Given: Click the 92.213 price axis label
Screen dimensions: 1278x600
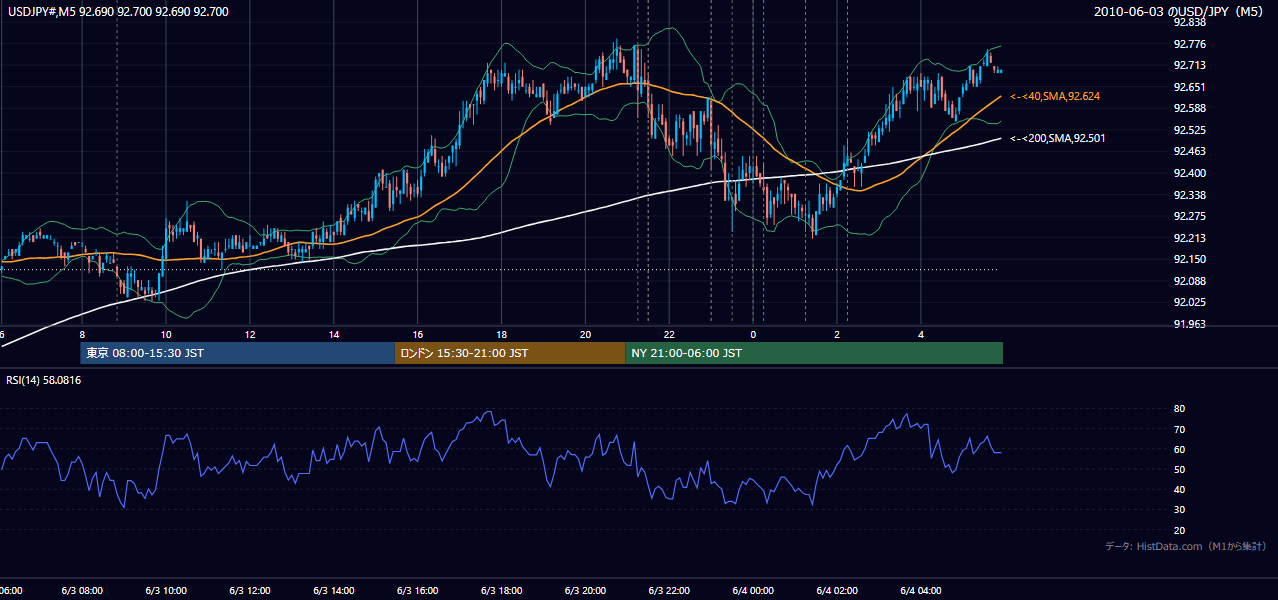Looking at the screenshot, I should click(1190, 238).
